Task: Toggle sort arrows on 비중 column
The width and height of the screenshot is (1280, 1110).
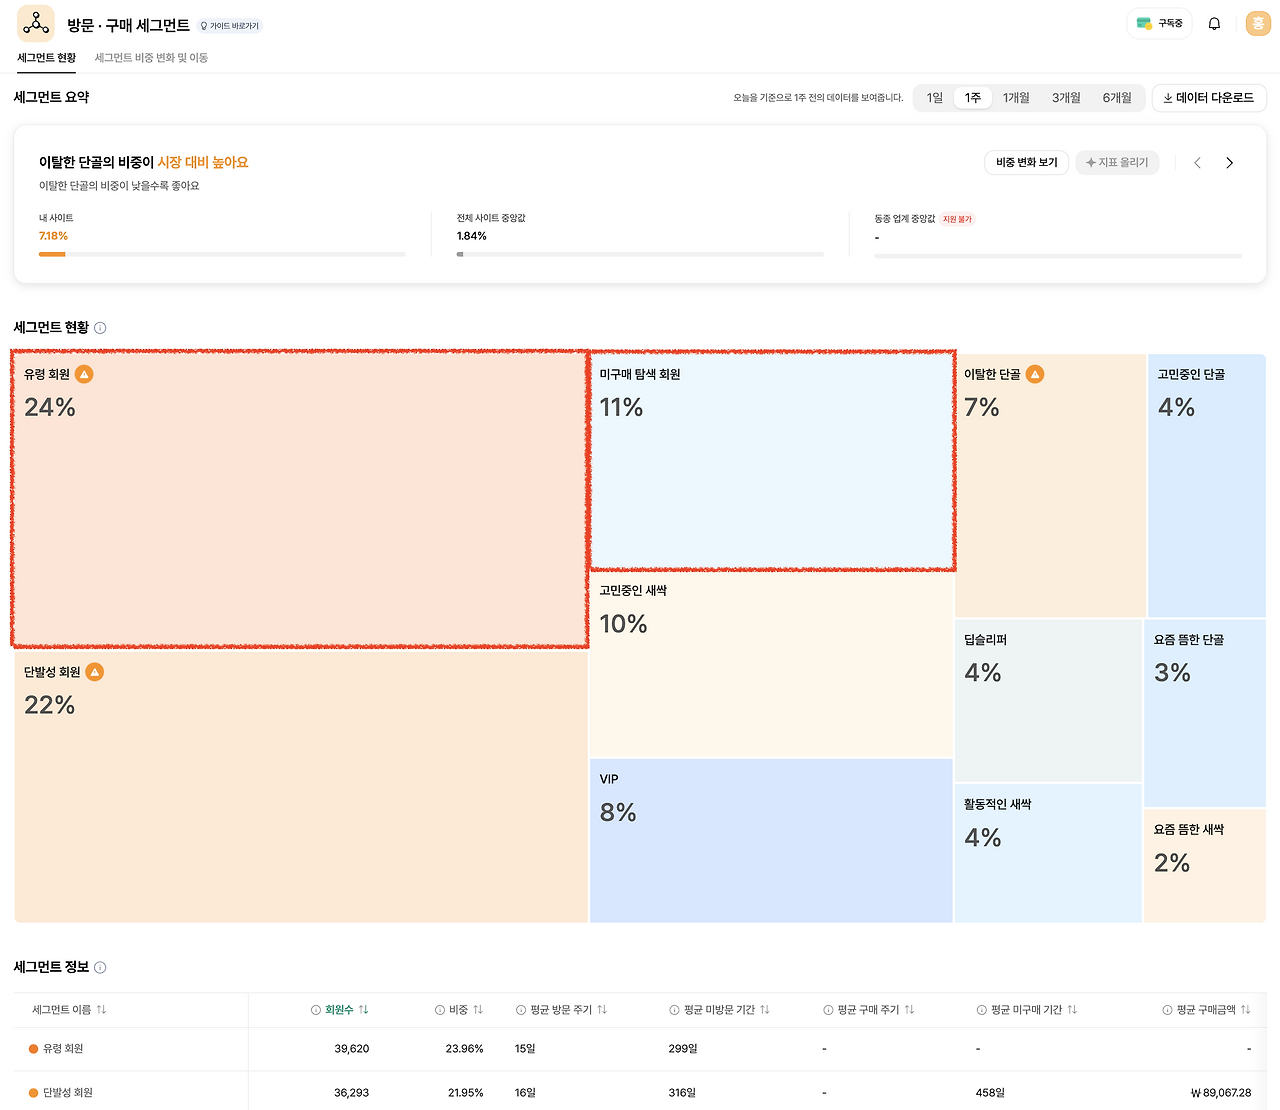Action: tap(478, 1010)
